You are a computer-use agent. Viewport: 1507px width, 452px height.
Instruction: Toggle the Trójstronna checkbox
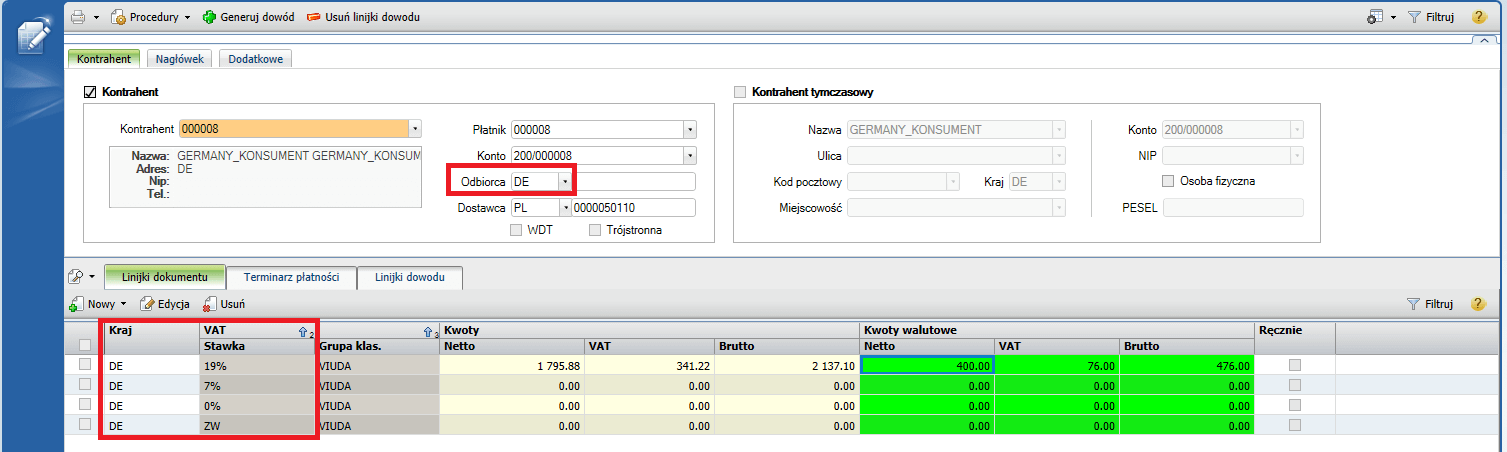pyautogui.click(x=595, y=230)
